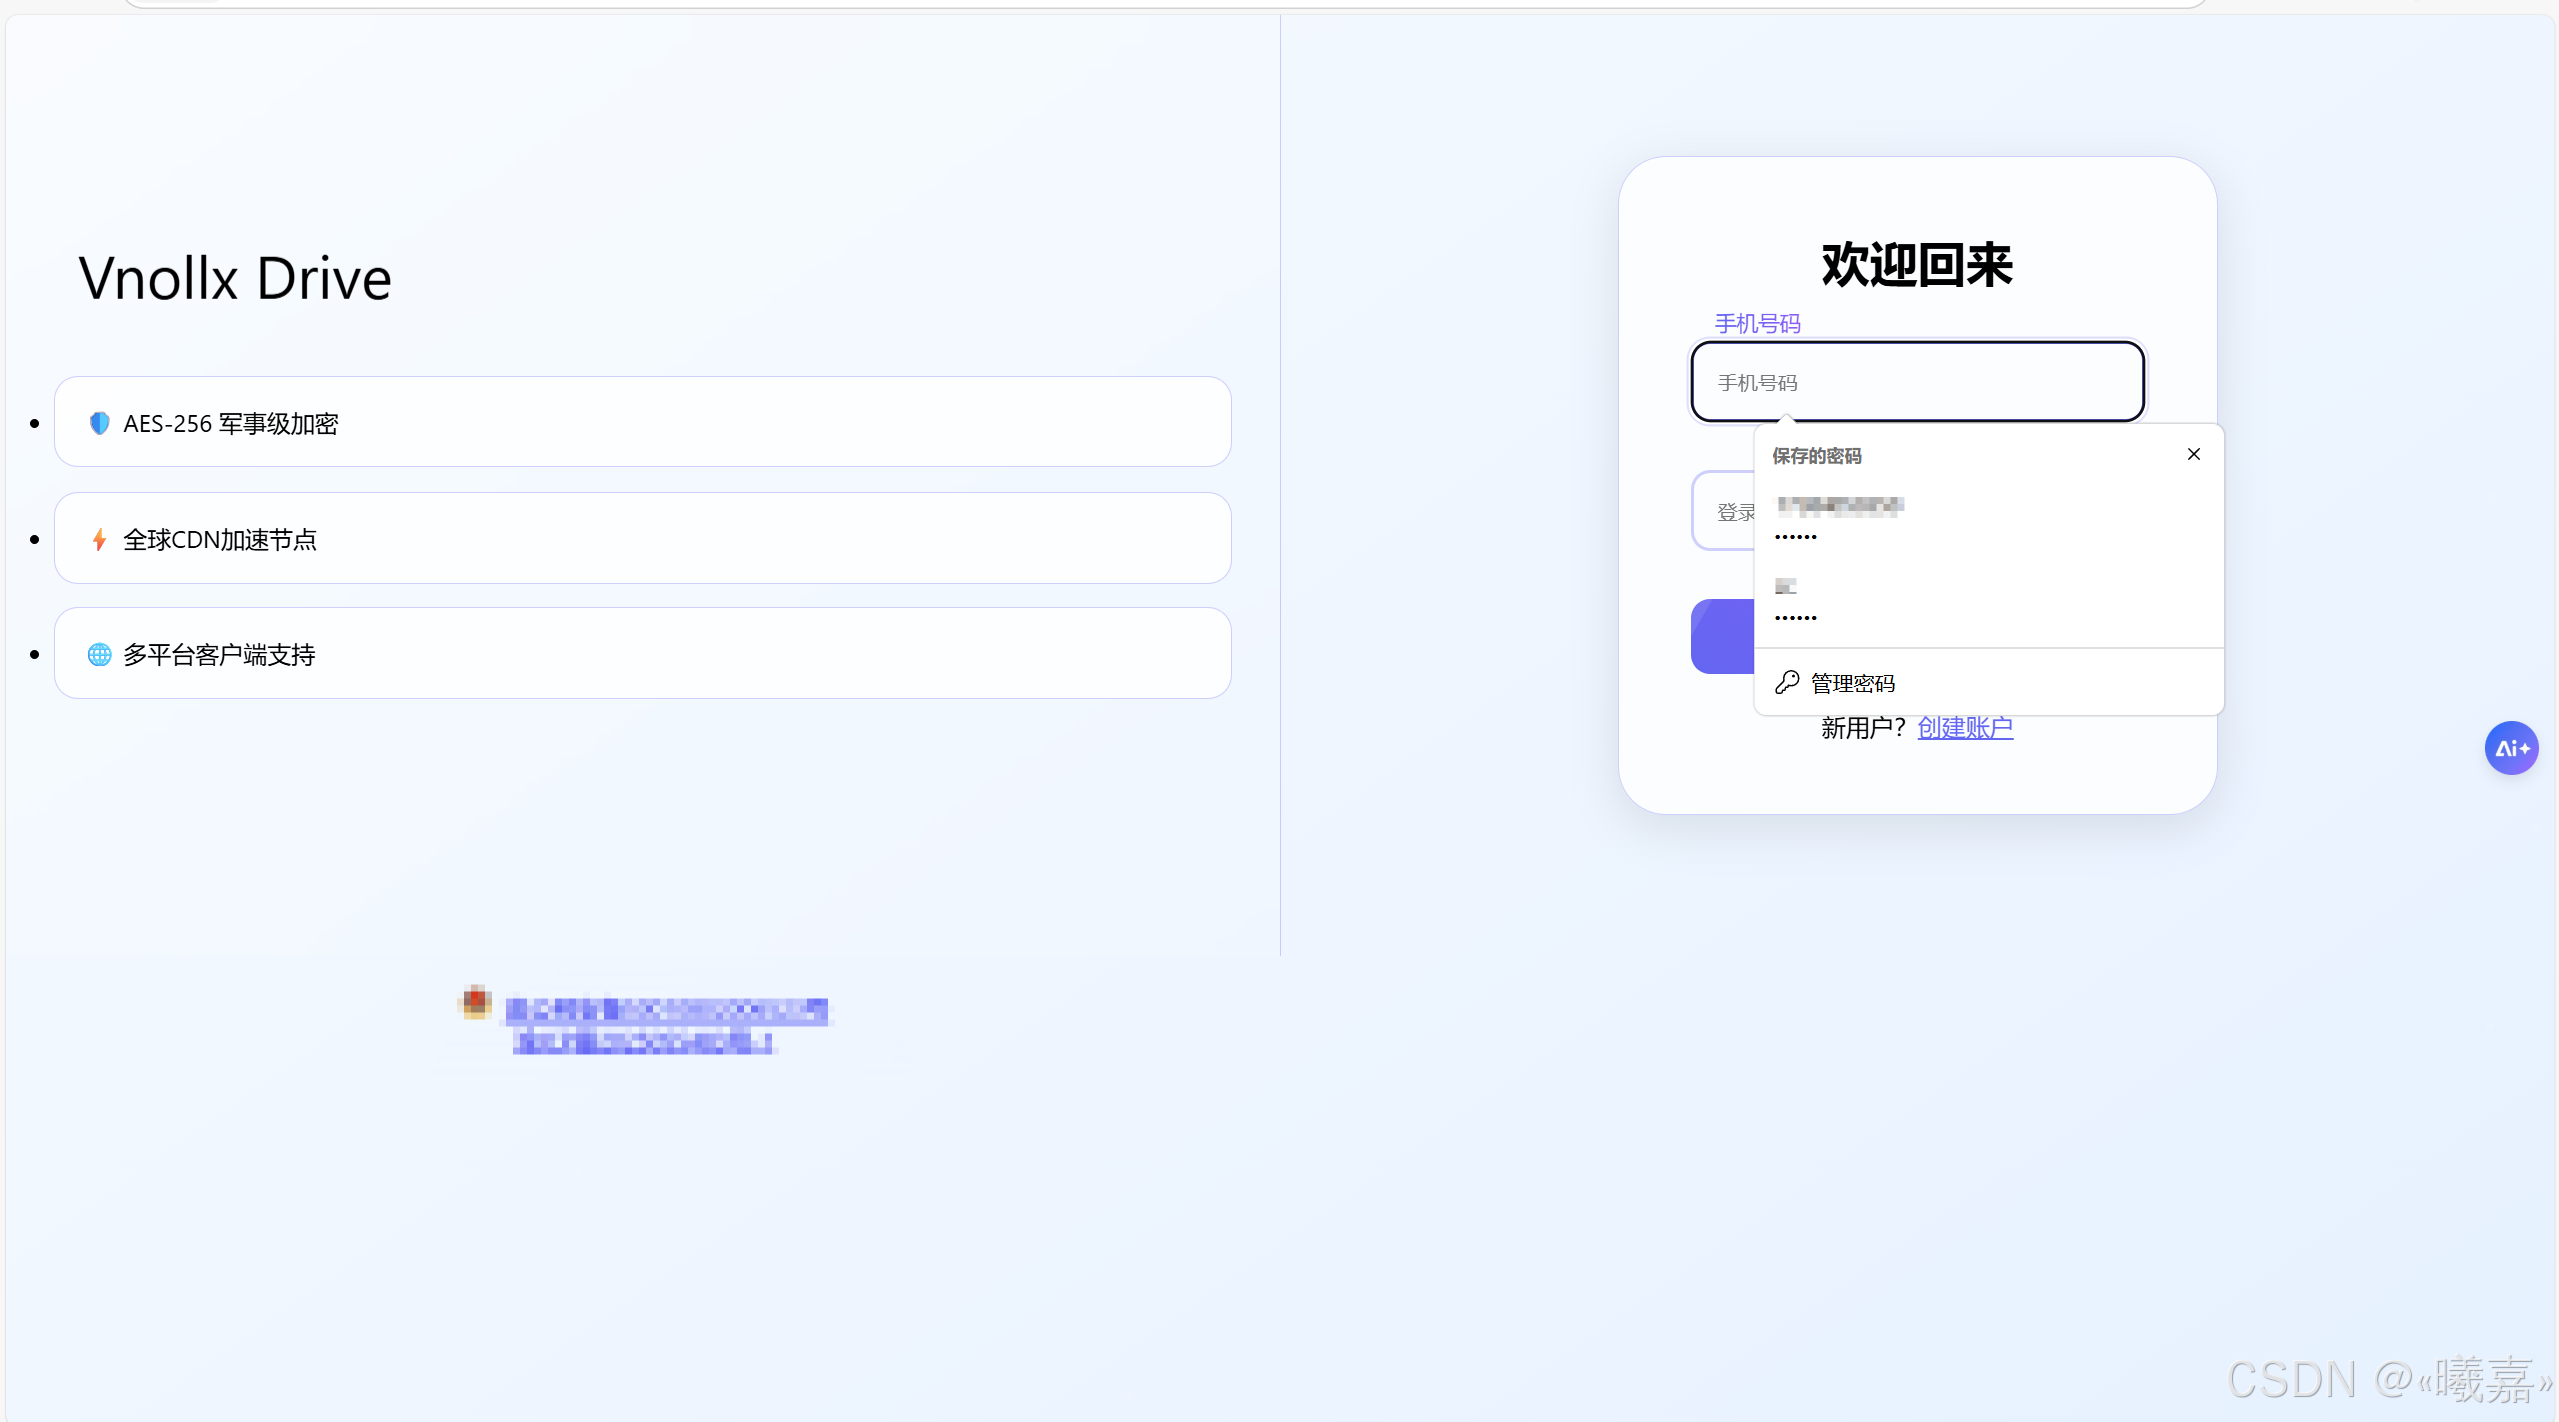Focus the 手机号码 input field
This screenshot has width=2559, height=1422.
click(x=1917, y=383)
